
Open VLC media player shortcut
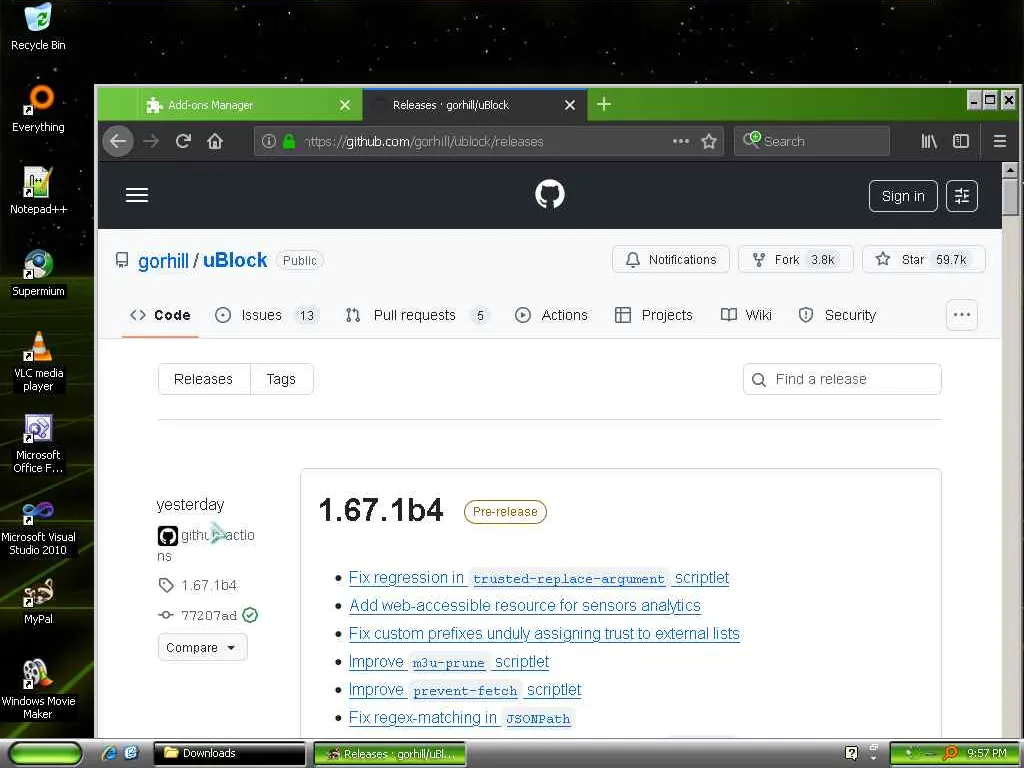[38, 361]
